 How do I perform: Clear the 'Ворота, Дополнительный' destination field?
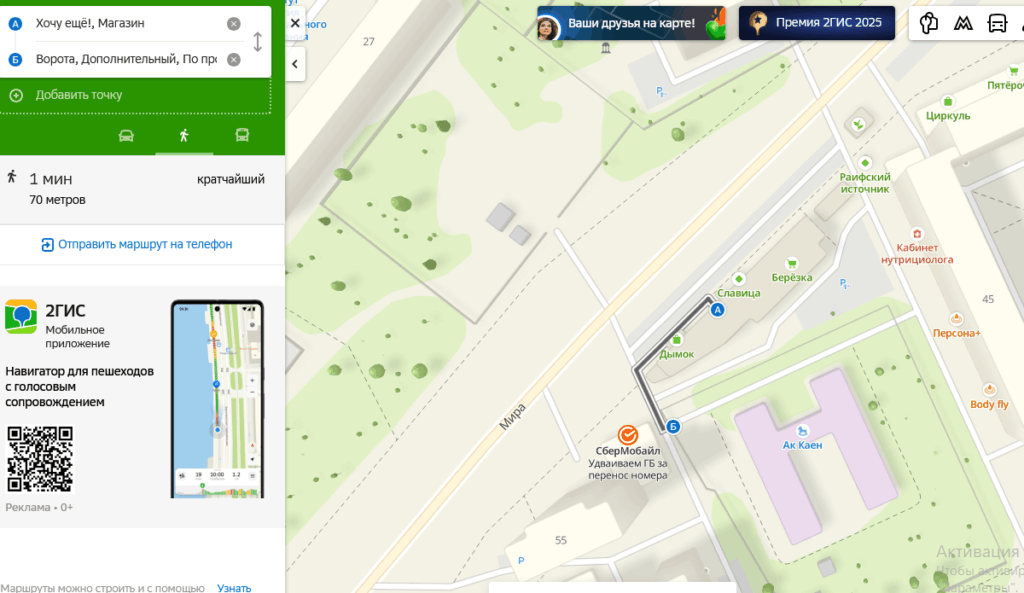pyautogui.click(x=233, y=60)
